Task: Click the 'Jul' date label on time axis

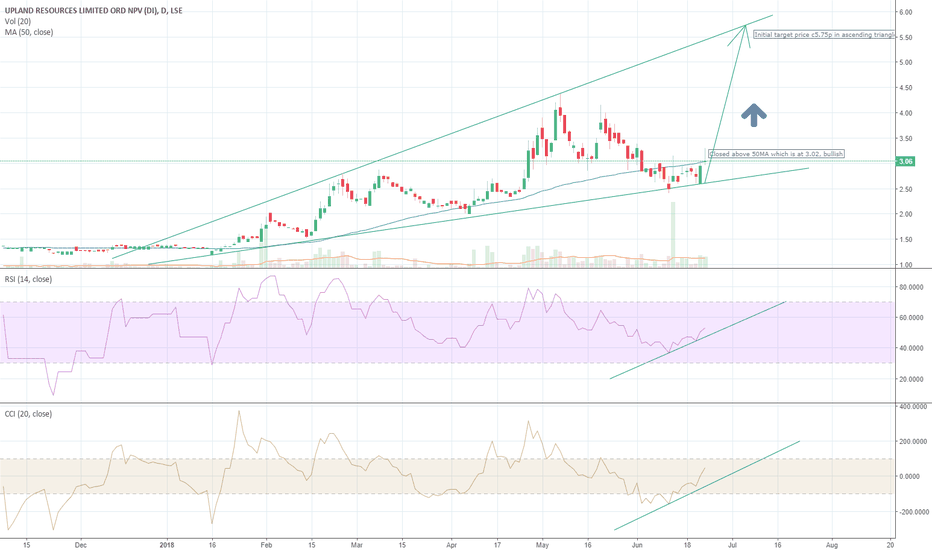Action: click(733, 545)
